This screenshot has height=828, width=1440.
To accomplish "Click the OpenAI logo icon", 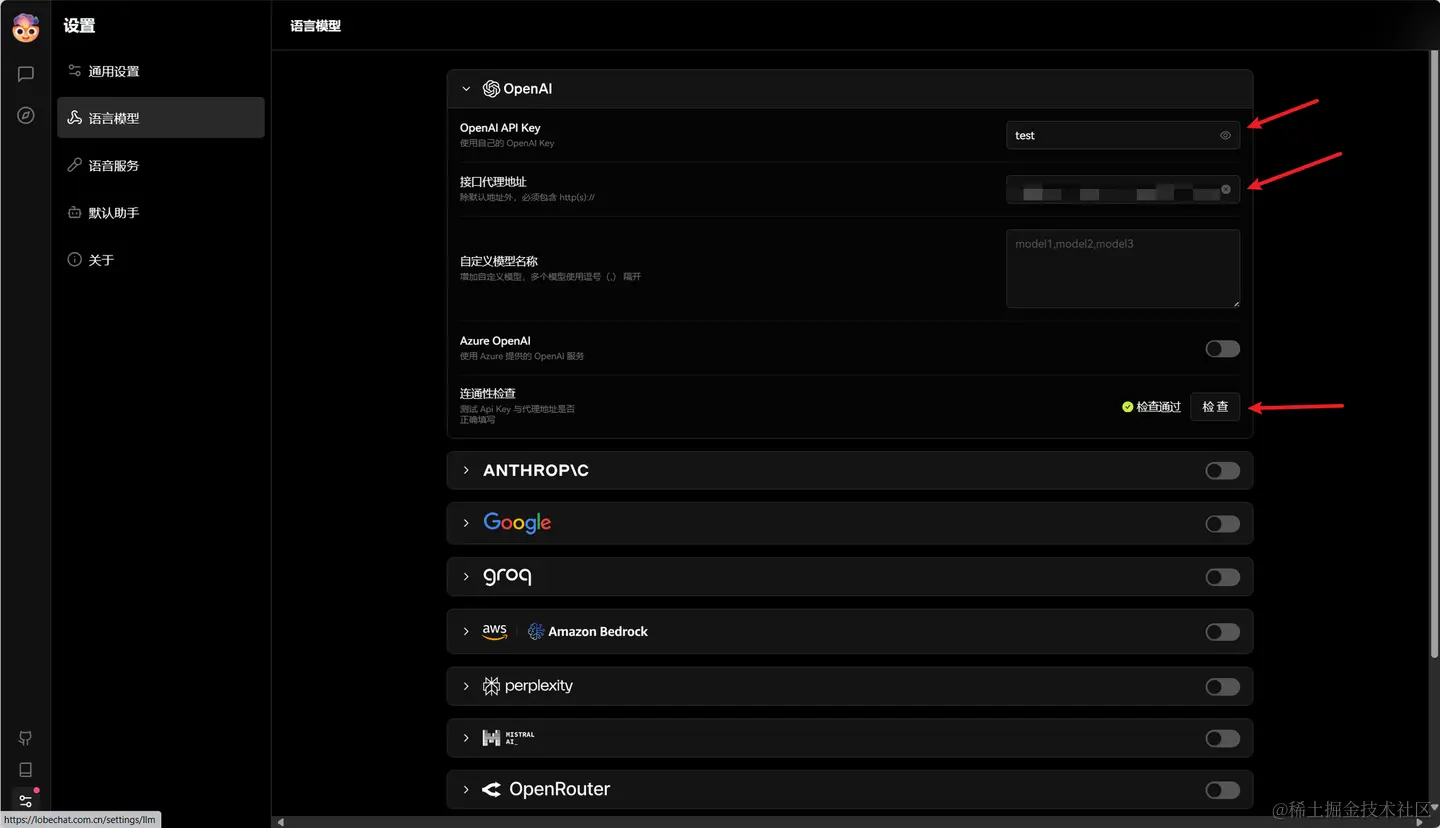I will pos(491,89).
